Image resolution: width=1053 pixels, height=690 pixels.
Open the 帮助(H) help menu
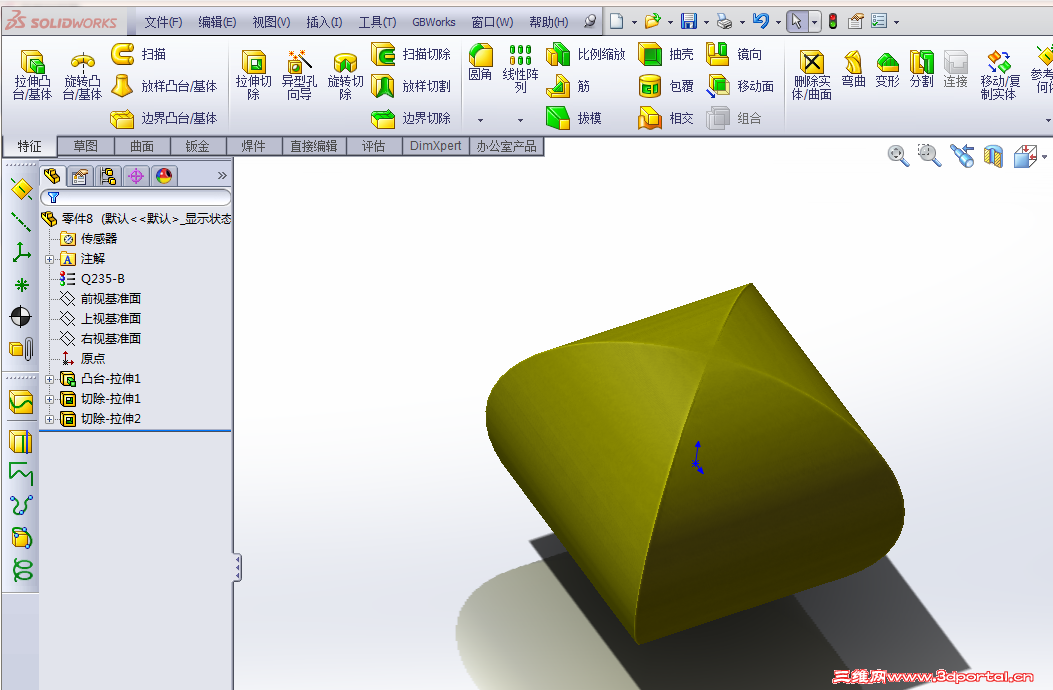(x=549, y=22)
